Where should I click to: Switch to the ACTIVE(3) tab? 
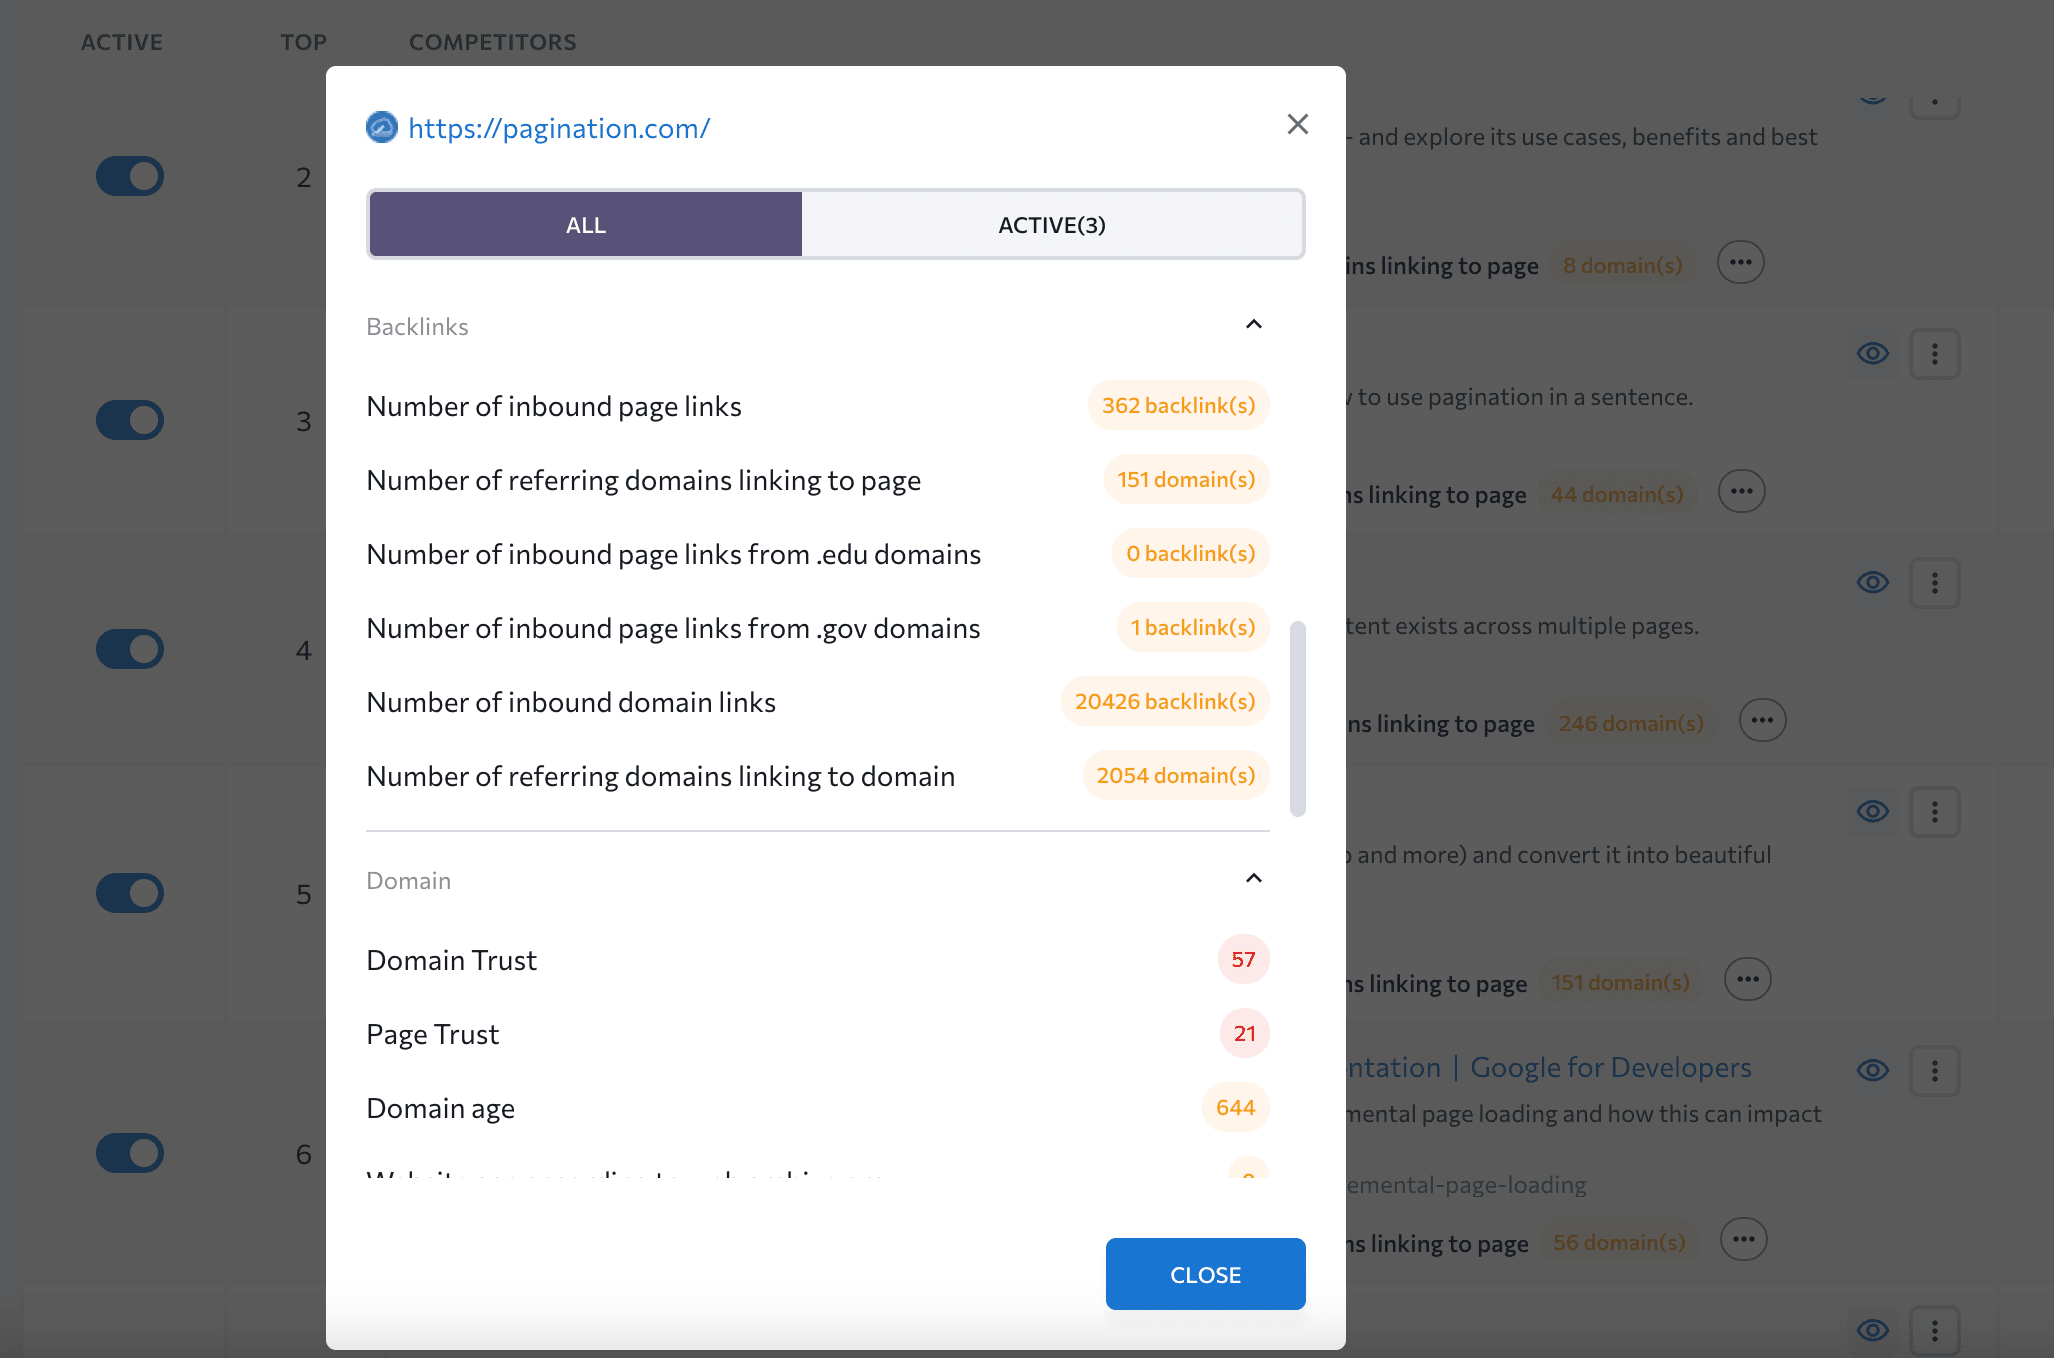point(1052,225)
